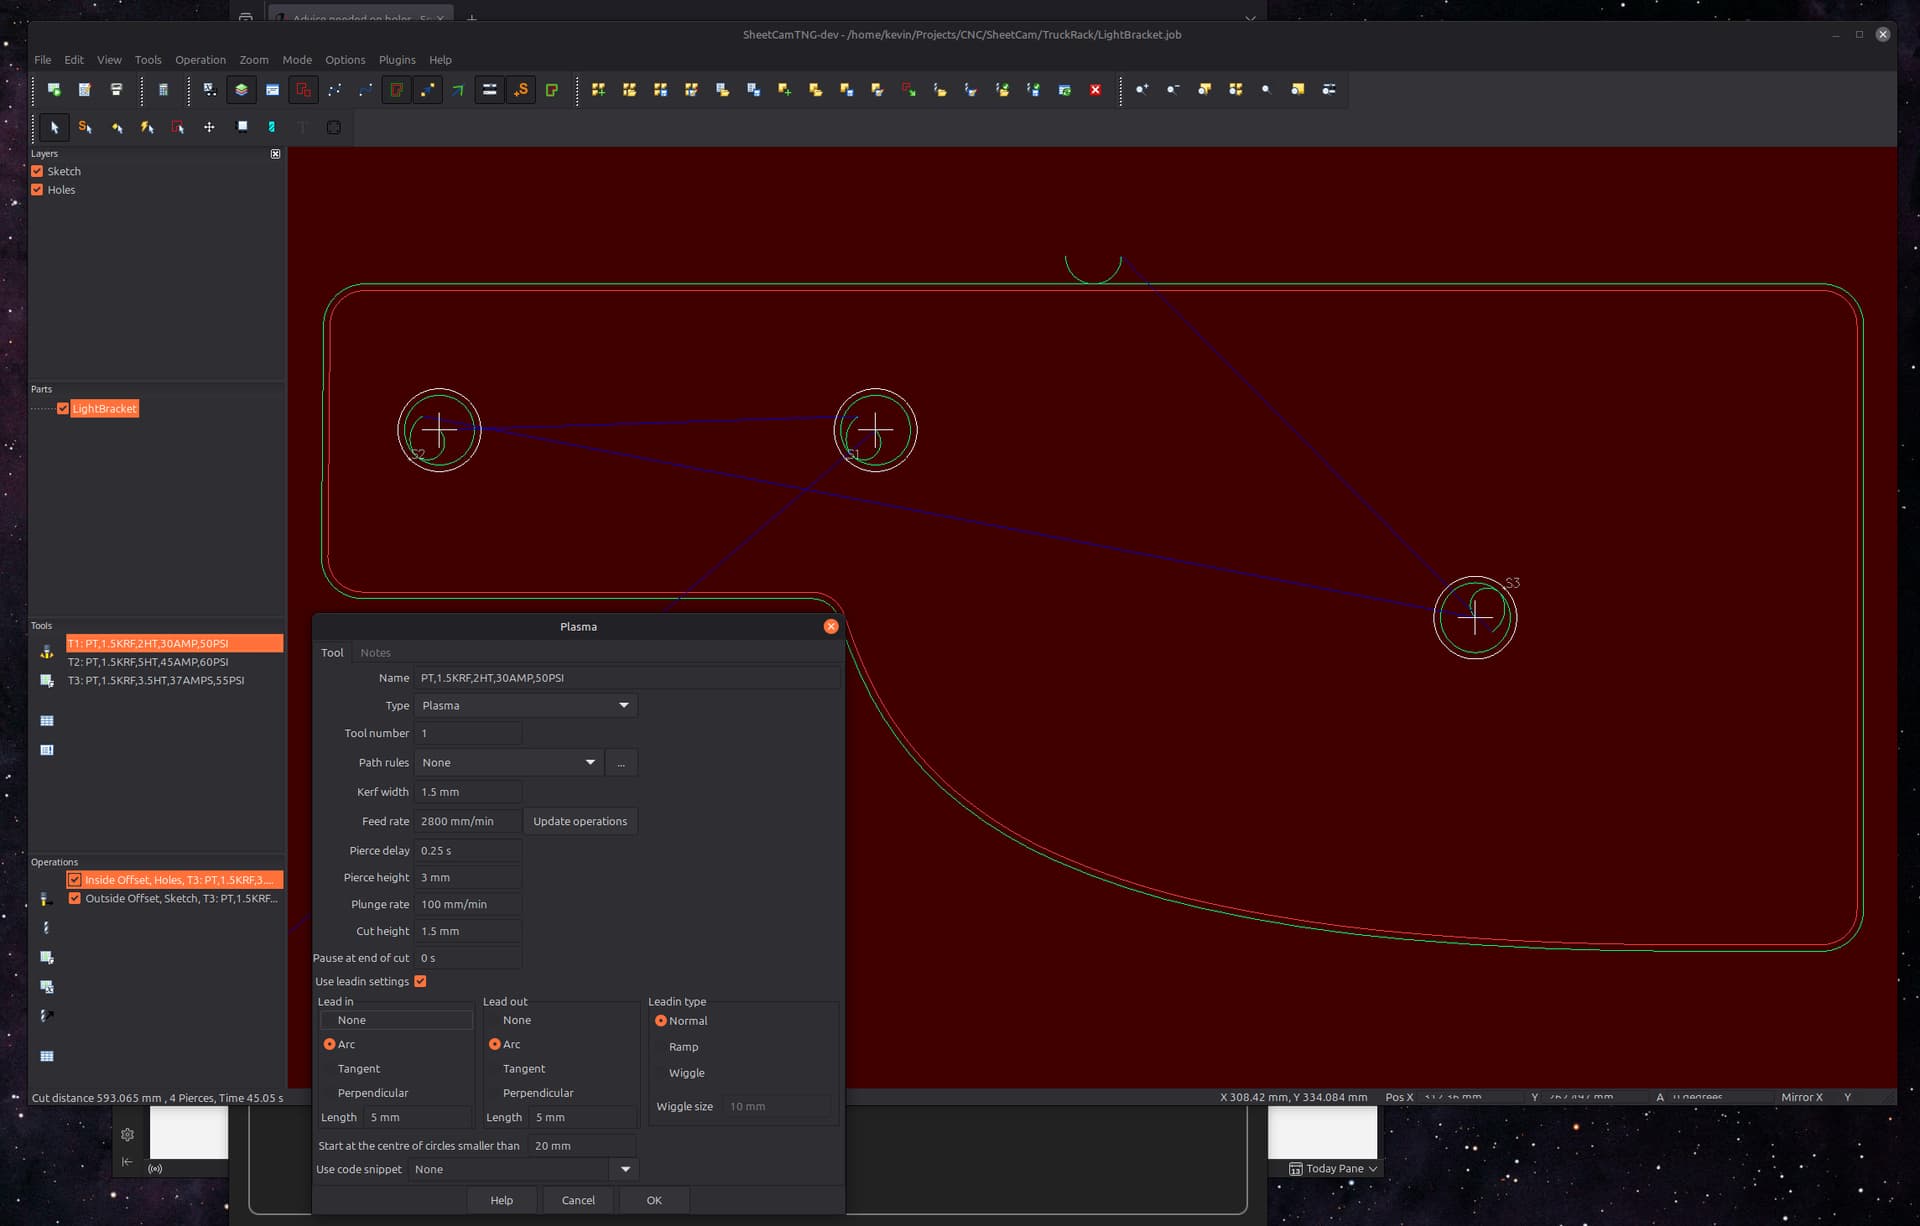Screen dimensions: 1920x1226
Task: Open the Path rules dropdown
Action: point(508,762)
